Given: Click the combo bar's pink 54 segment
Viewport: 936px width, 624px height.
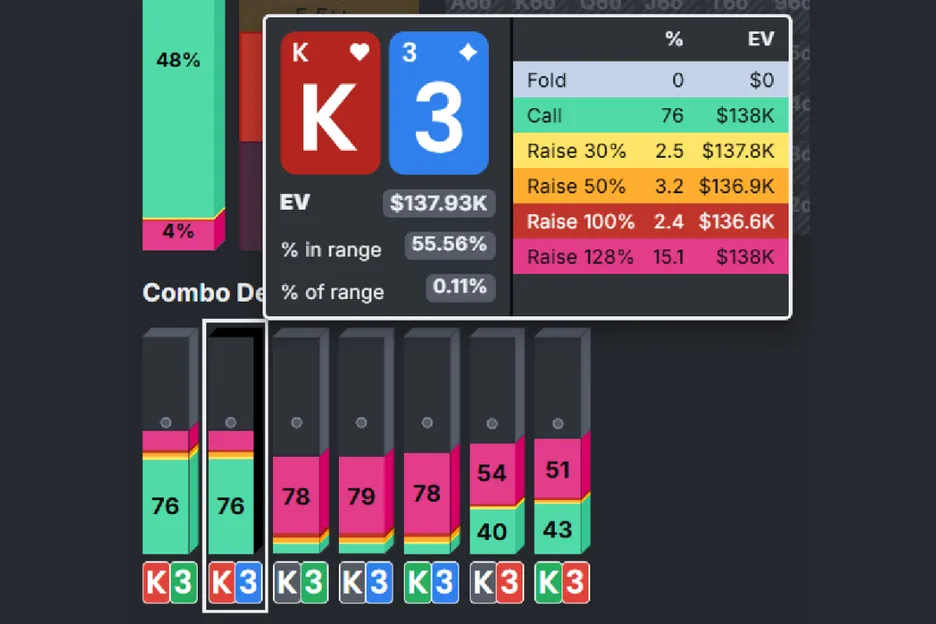Looking at the screenshot, I should [x=491, y=472].
